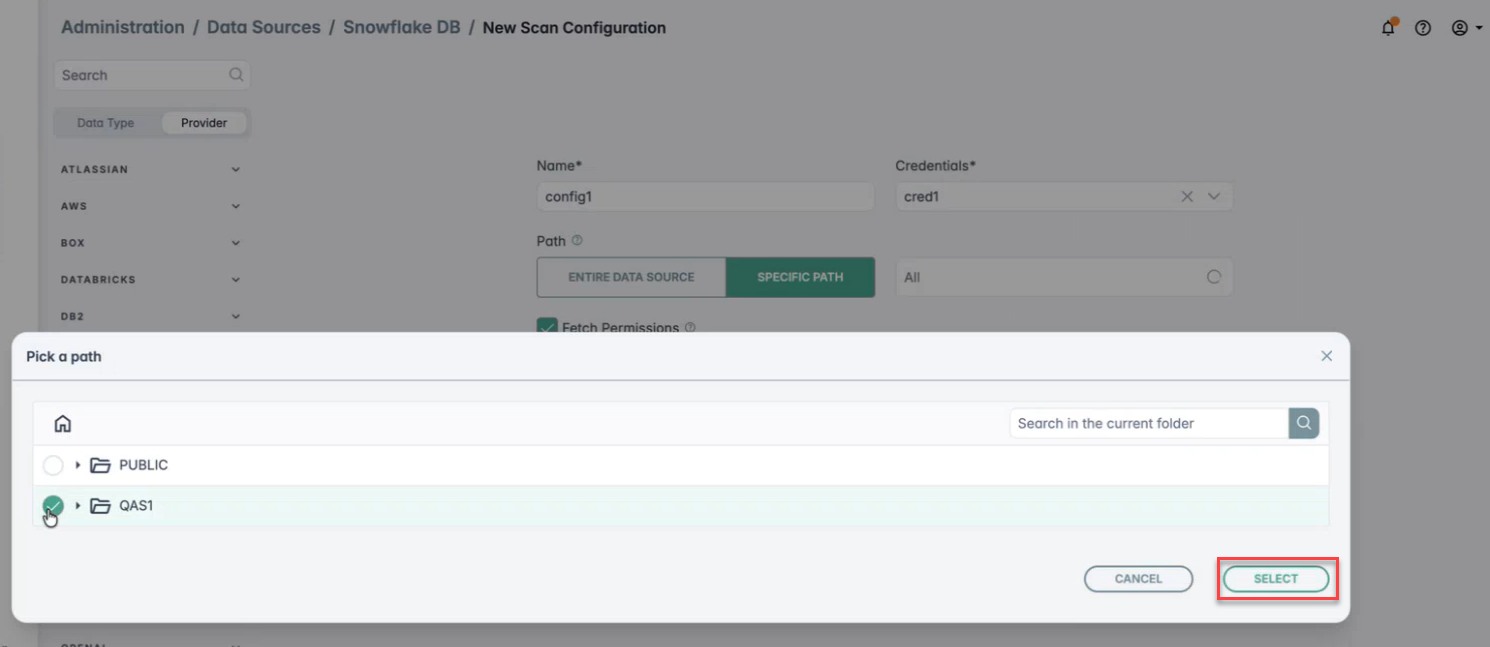Image resolution: width=1490 pixels, height=647 pixels.
Task: Choose the ENTIRE DATA SOURCE option
Action: pos(631,277)
